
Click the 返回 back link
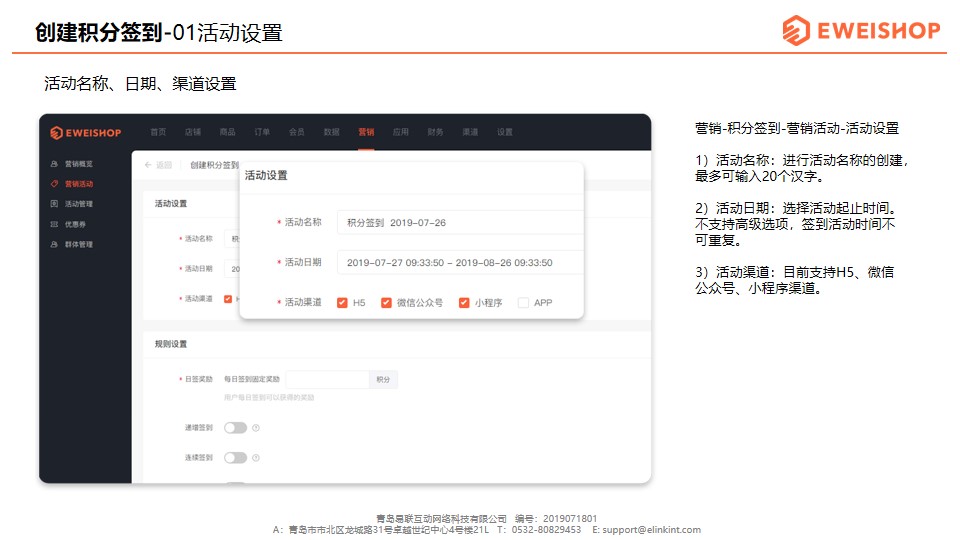click(x=163, y=165)
